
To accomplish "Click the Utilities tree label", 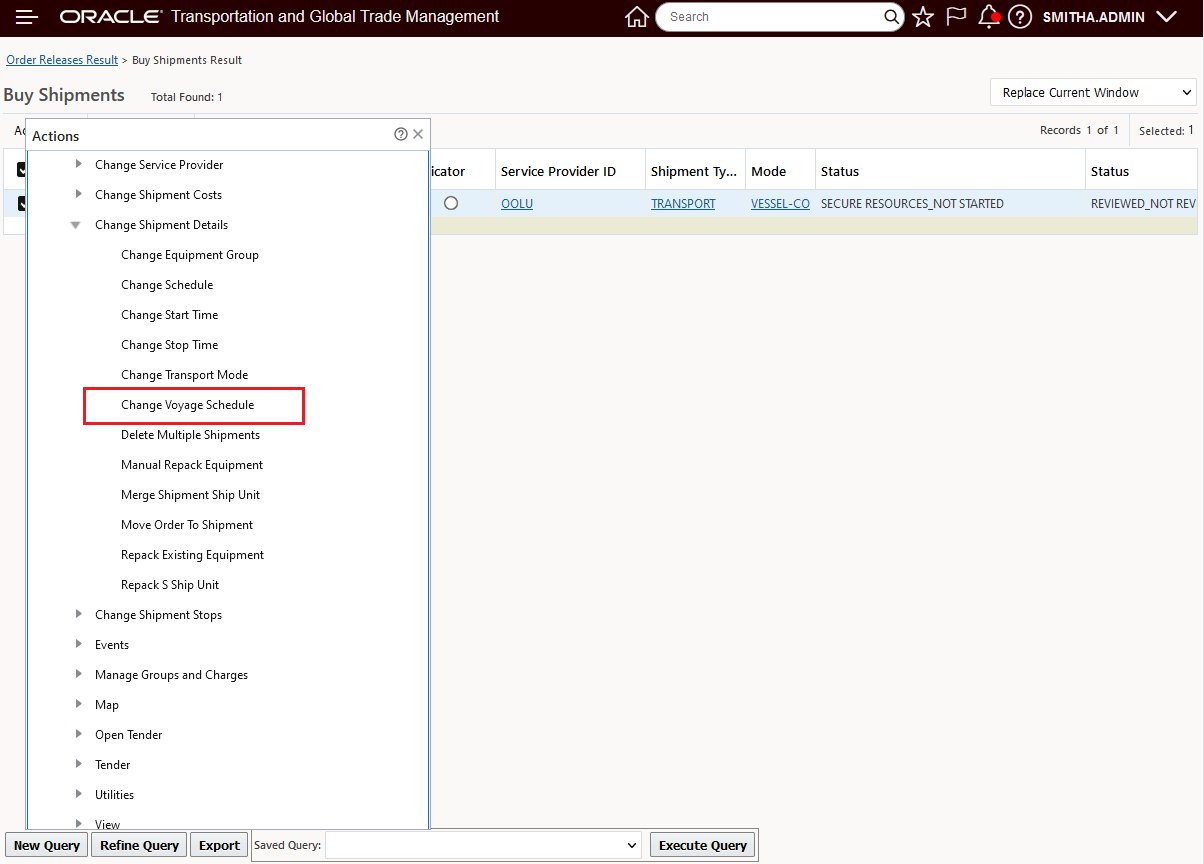I will pyautogui.click(x=114, y=795).
